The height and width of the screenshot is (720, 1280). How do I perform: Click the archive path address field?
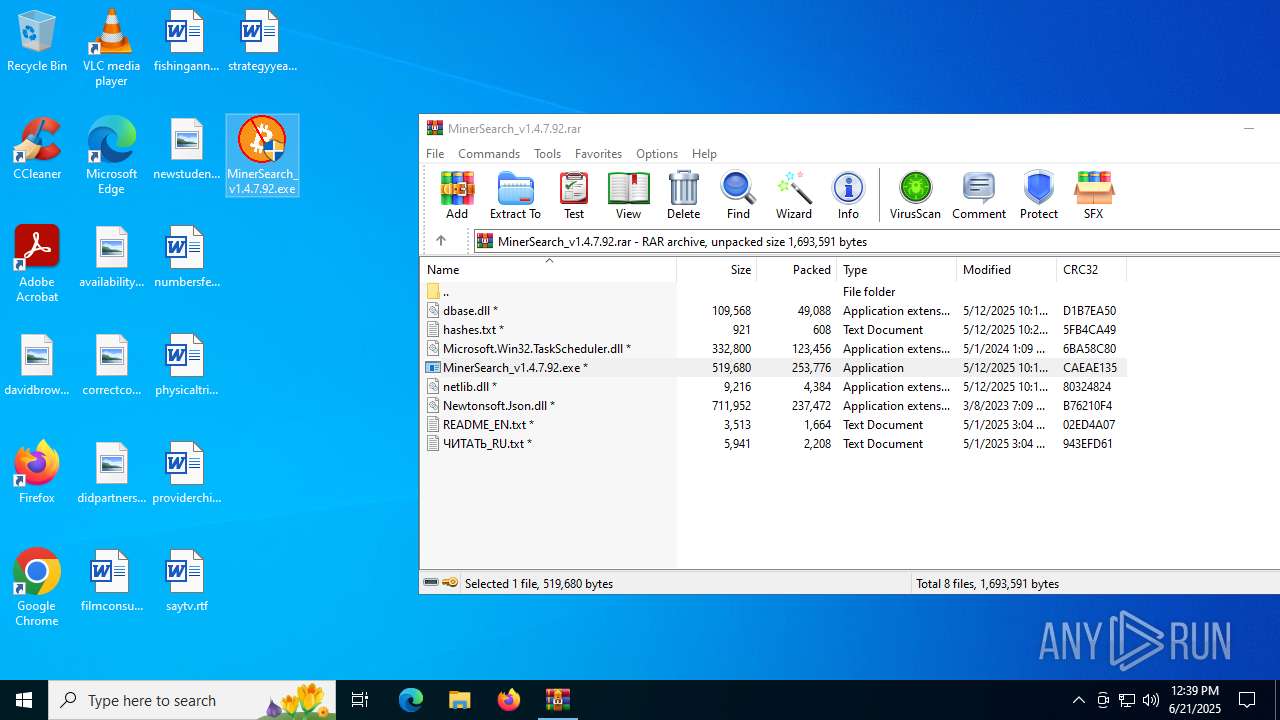(876, 241)
